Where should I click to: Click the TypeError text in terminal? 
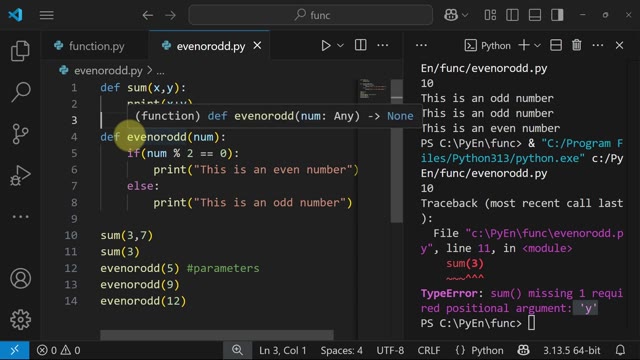click(449, 293)
